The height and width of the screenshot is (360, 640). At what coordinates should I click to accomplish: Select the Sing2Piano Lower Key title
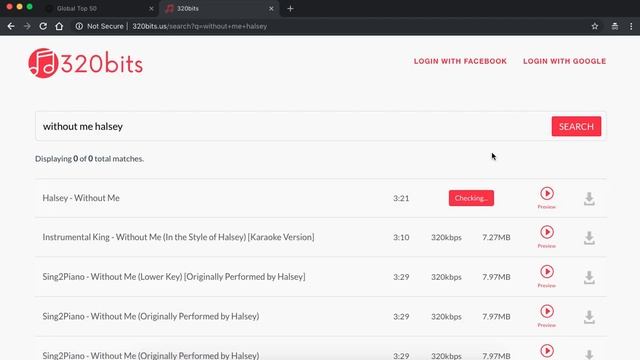(x=174, y=277)
